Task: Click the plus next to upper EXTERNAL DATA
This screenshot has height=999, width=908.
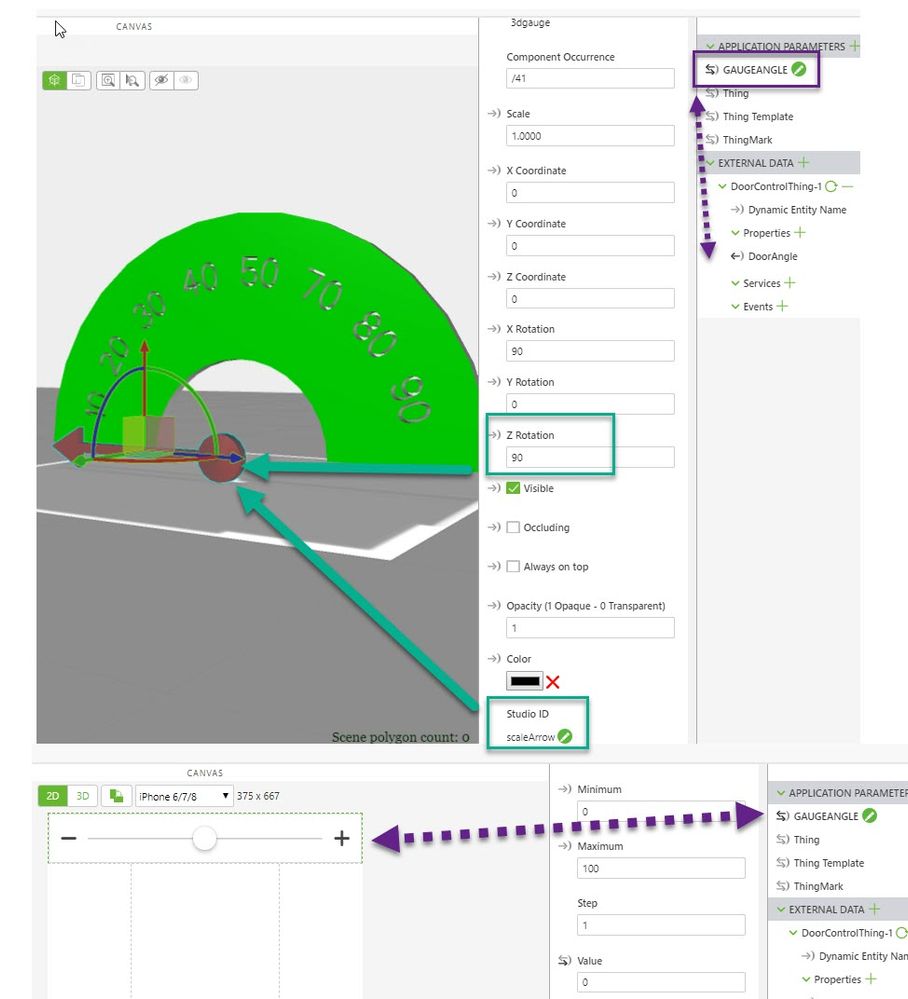Action: 803,162
